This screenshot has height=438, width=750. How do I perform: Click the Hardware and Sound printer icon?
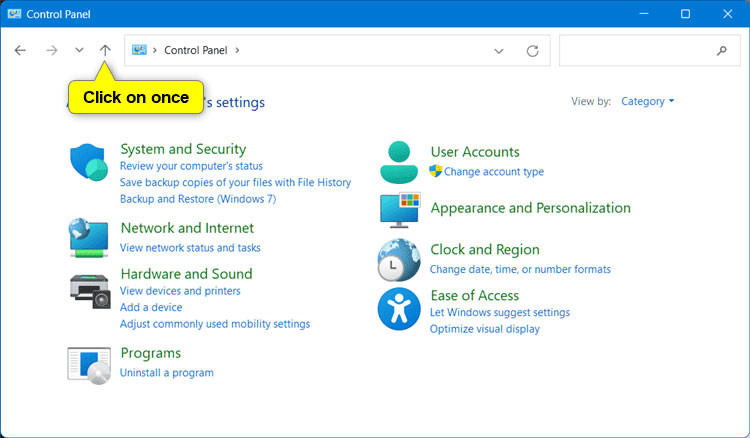89,289
